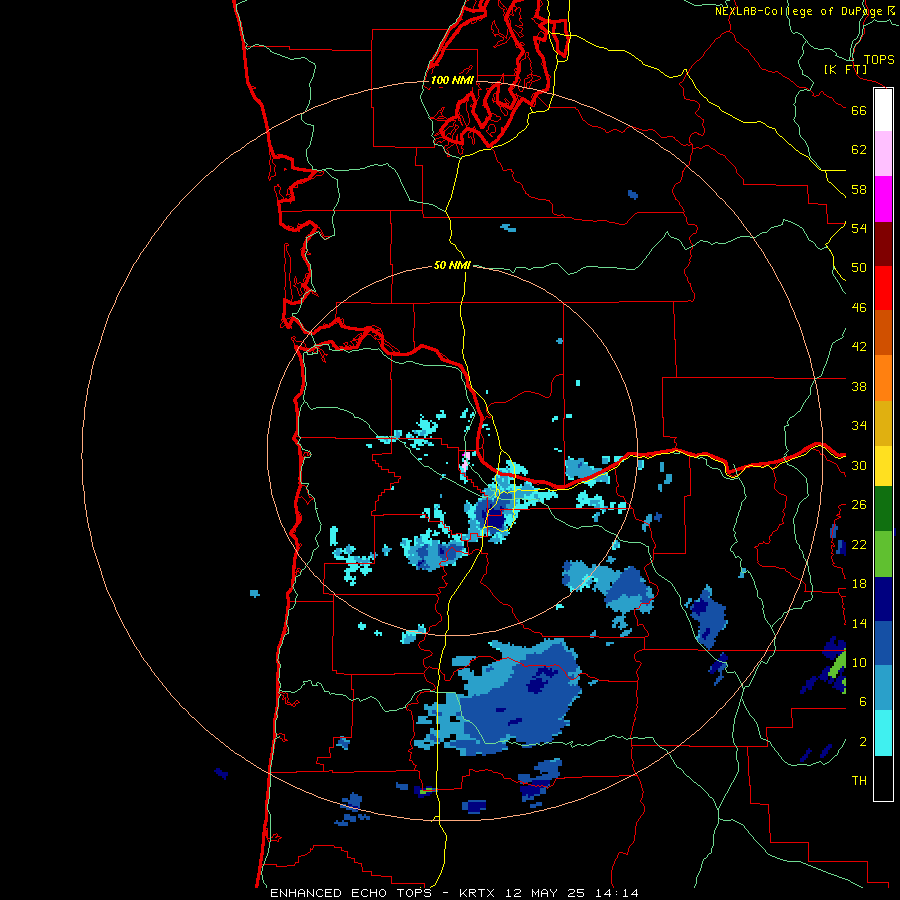Click the 12 MAY 25 date stamp
Image resolution: width=900 pixels, height=900 pixels.
[545, 893]
